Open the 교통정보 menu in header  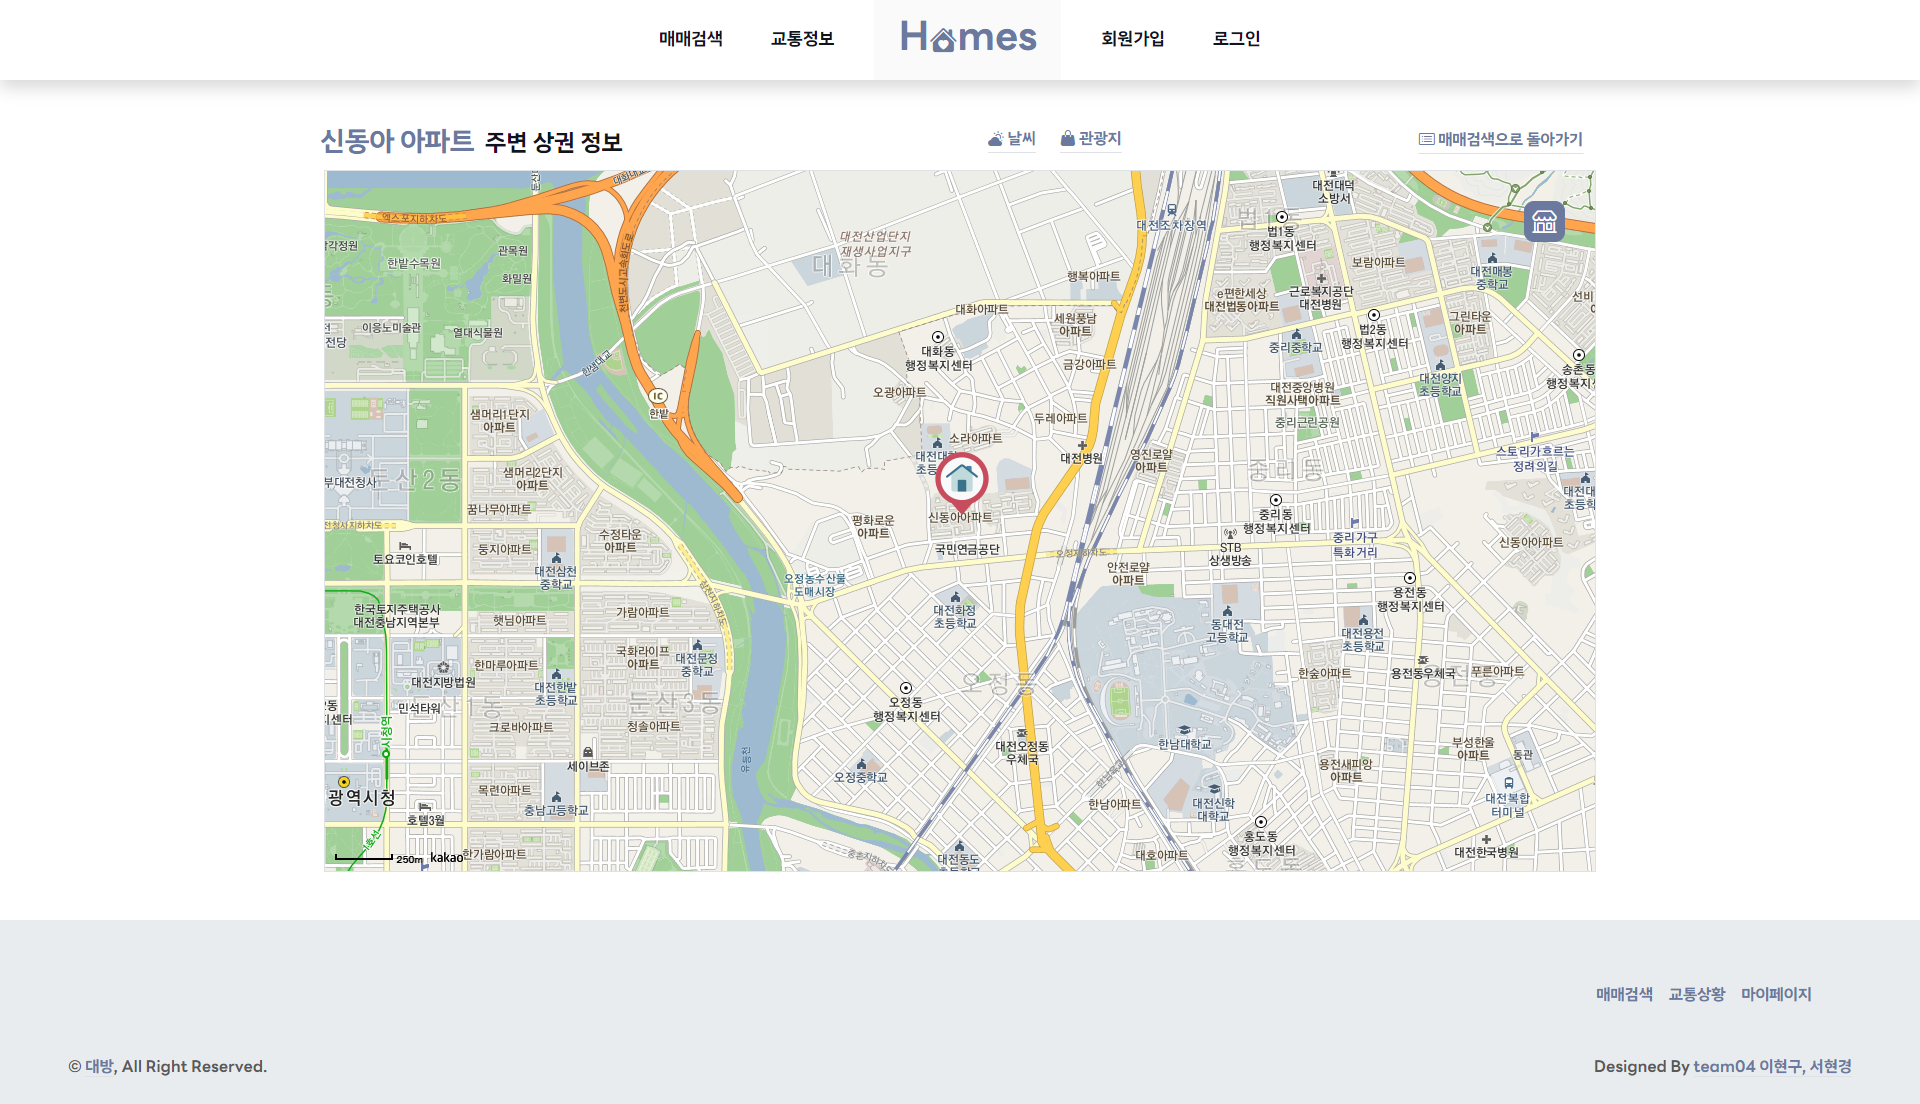coord(802,39)
